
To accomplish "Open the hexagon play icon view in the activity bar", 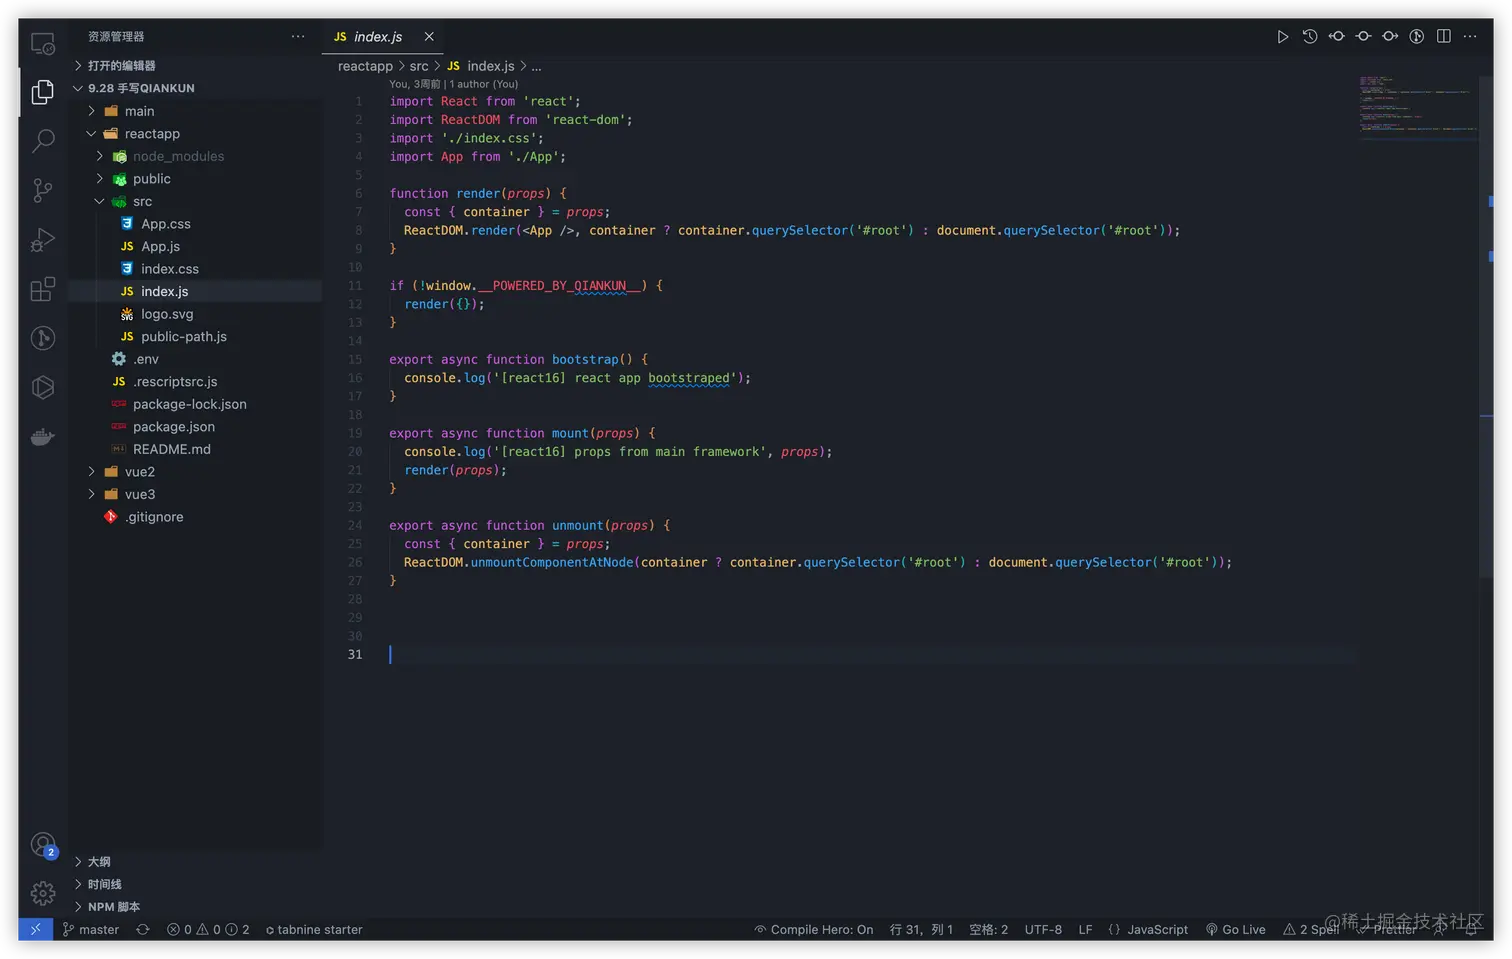I will [42, 387].
